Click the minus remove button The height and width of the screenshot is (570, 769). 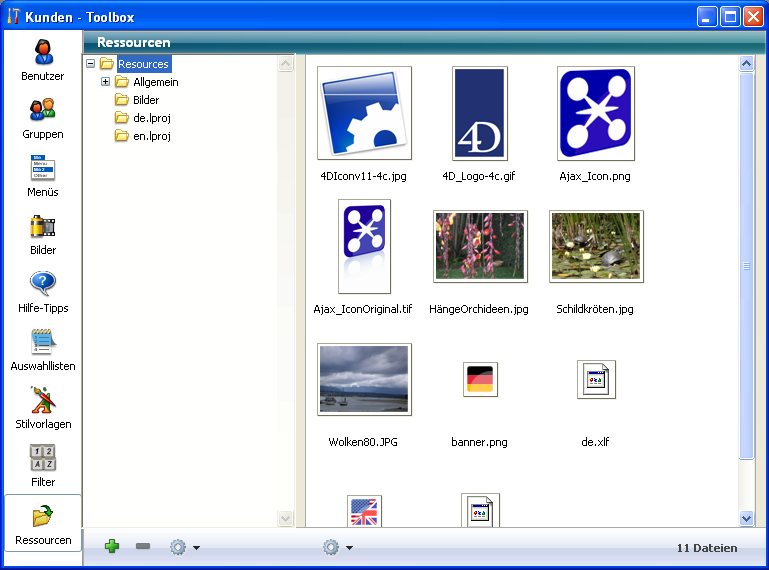[143, 547]
